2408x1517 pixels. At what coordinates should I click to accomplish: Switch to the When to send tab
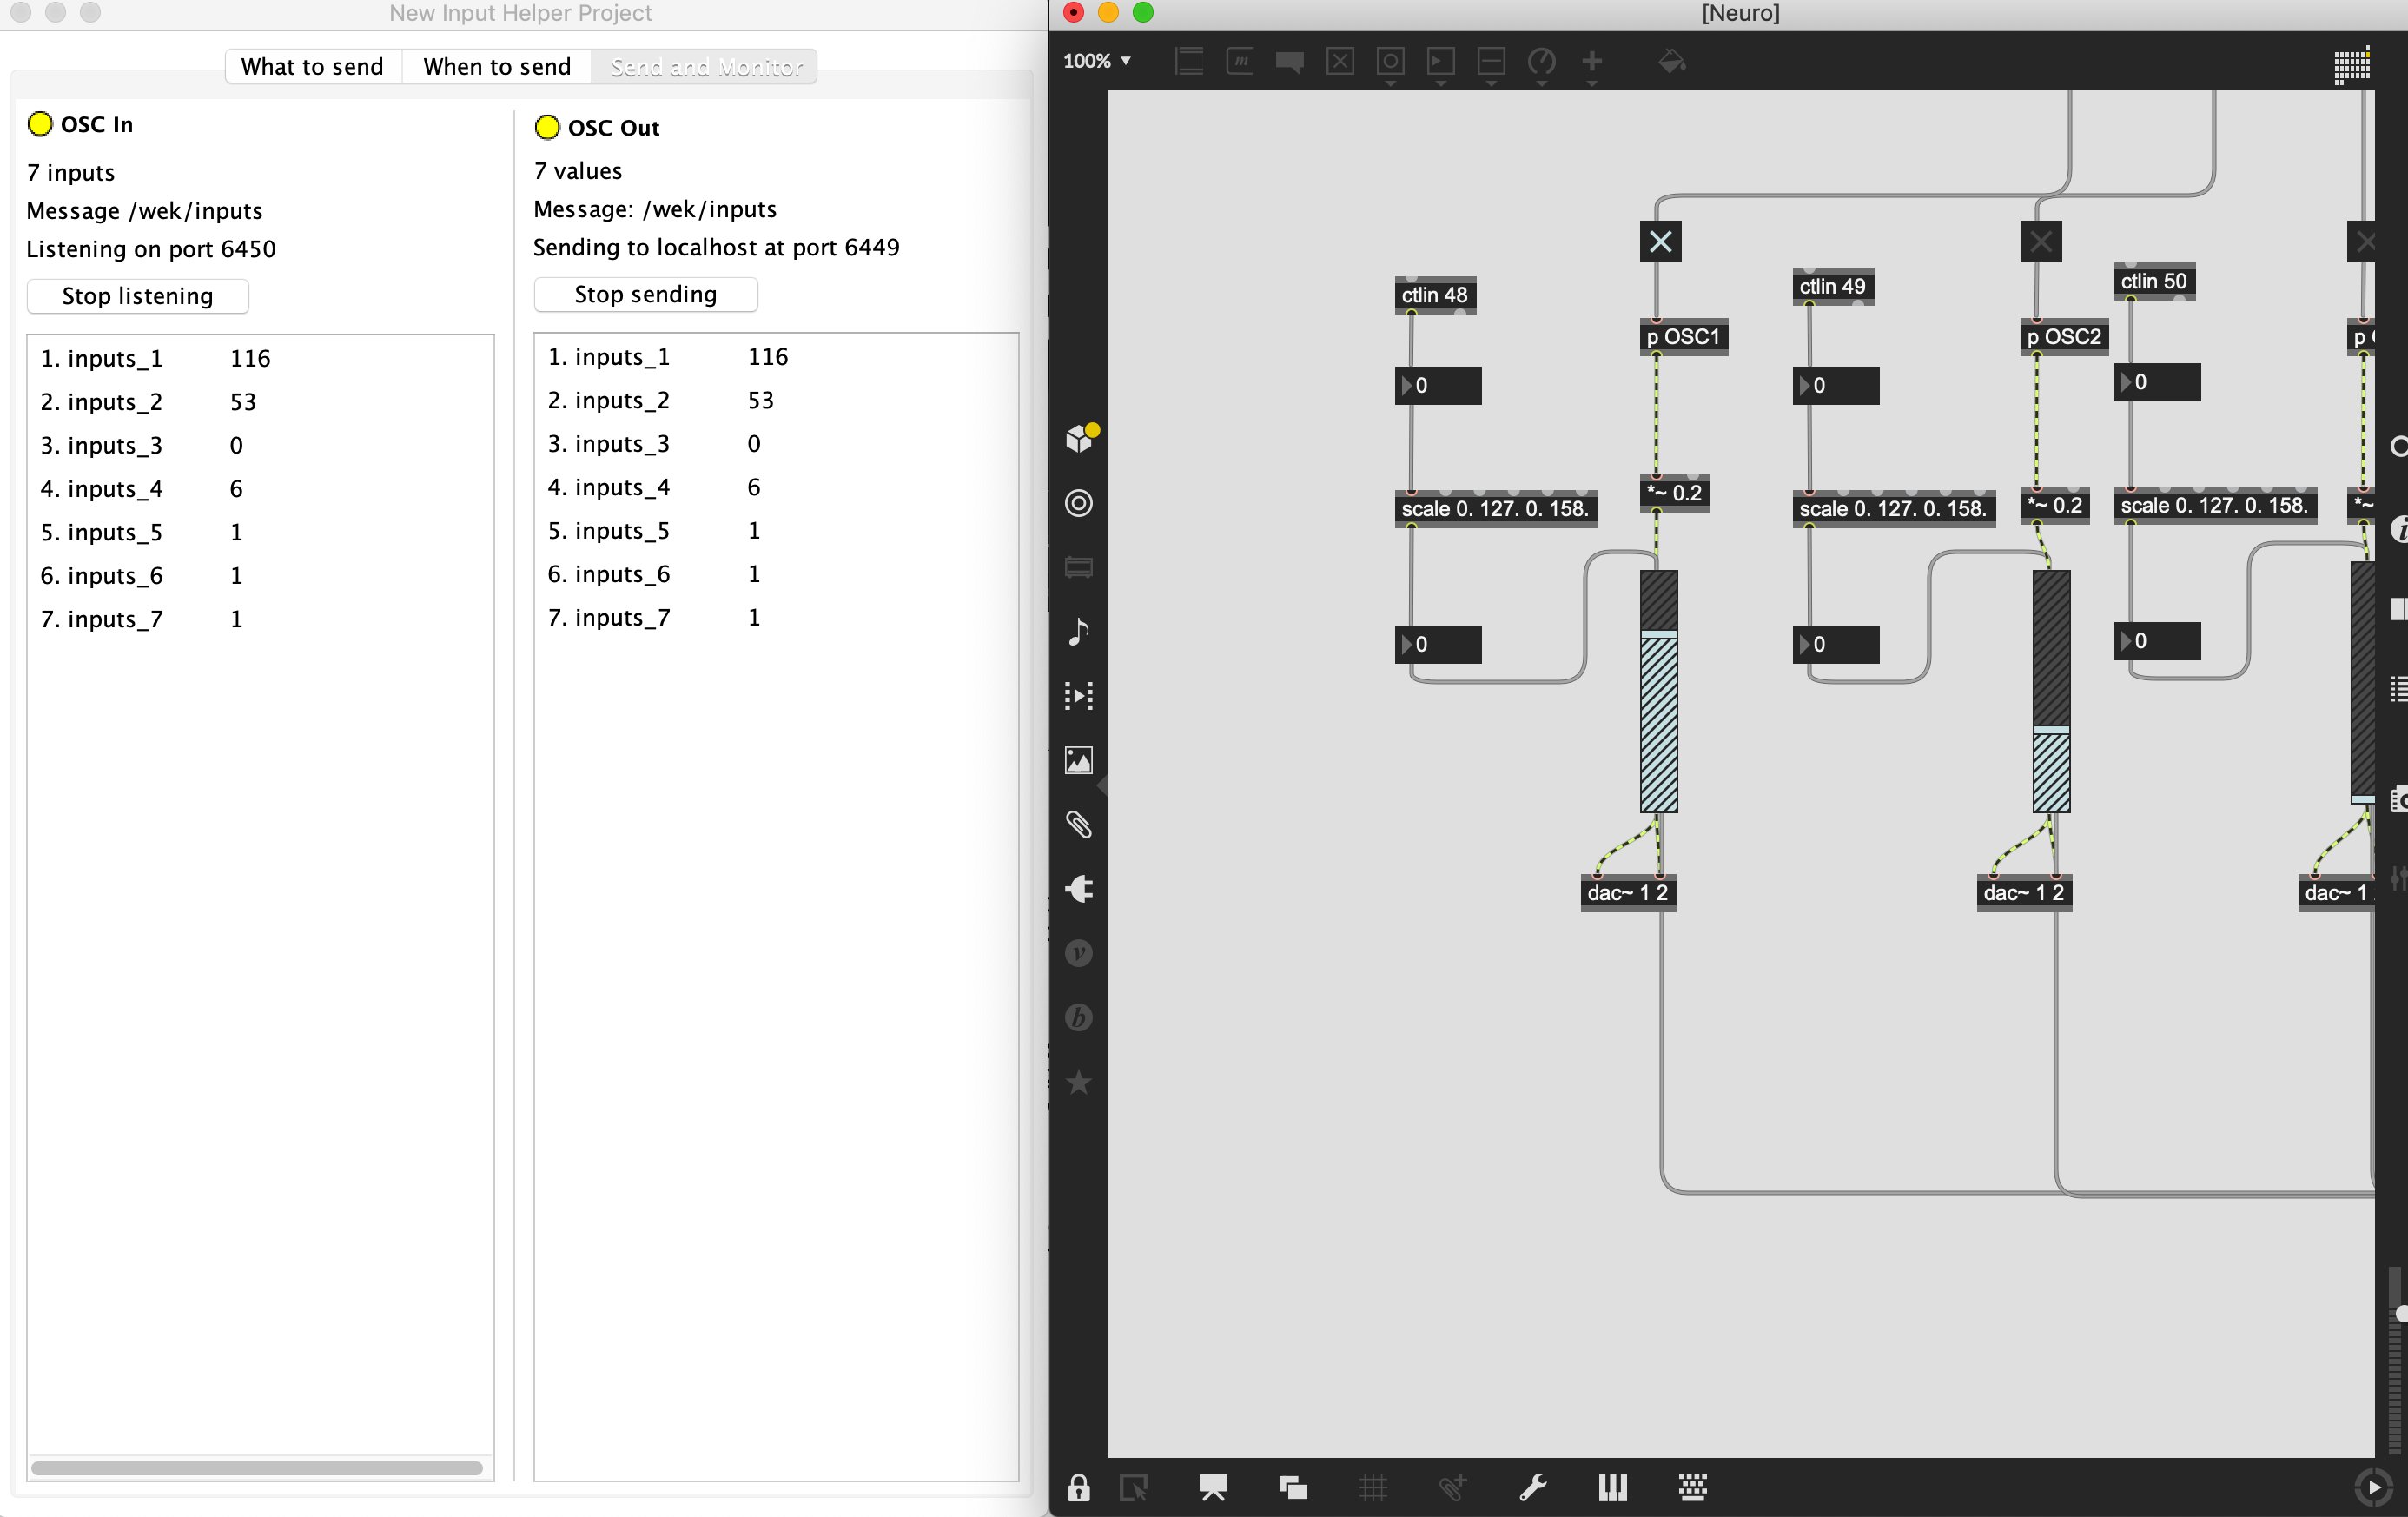(497, 67)
